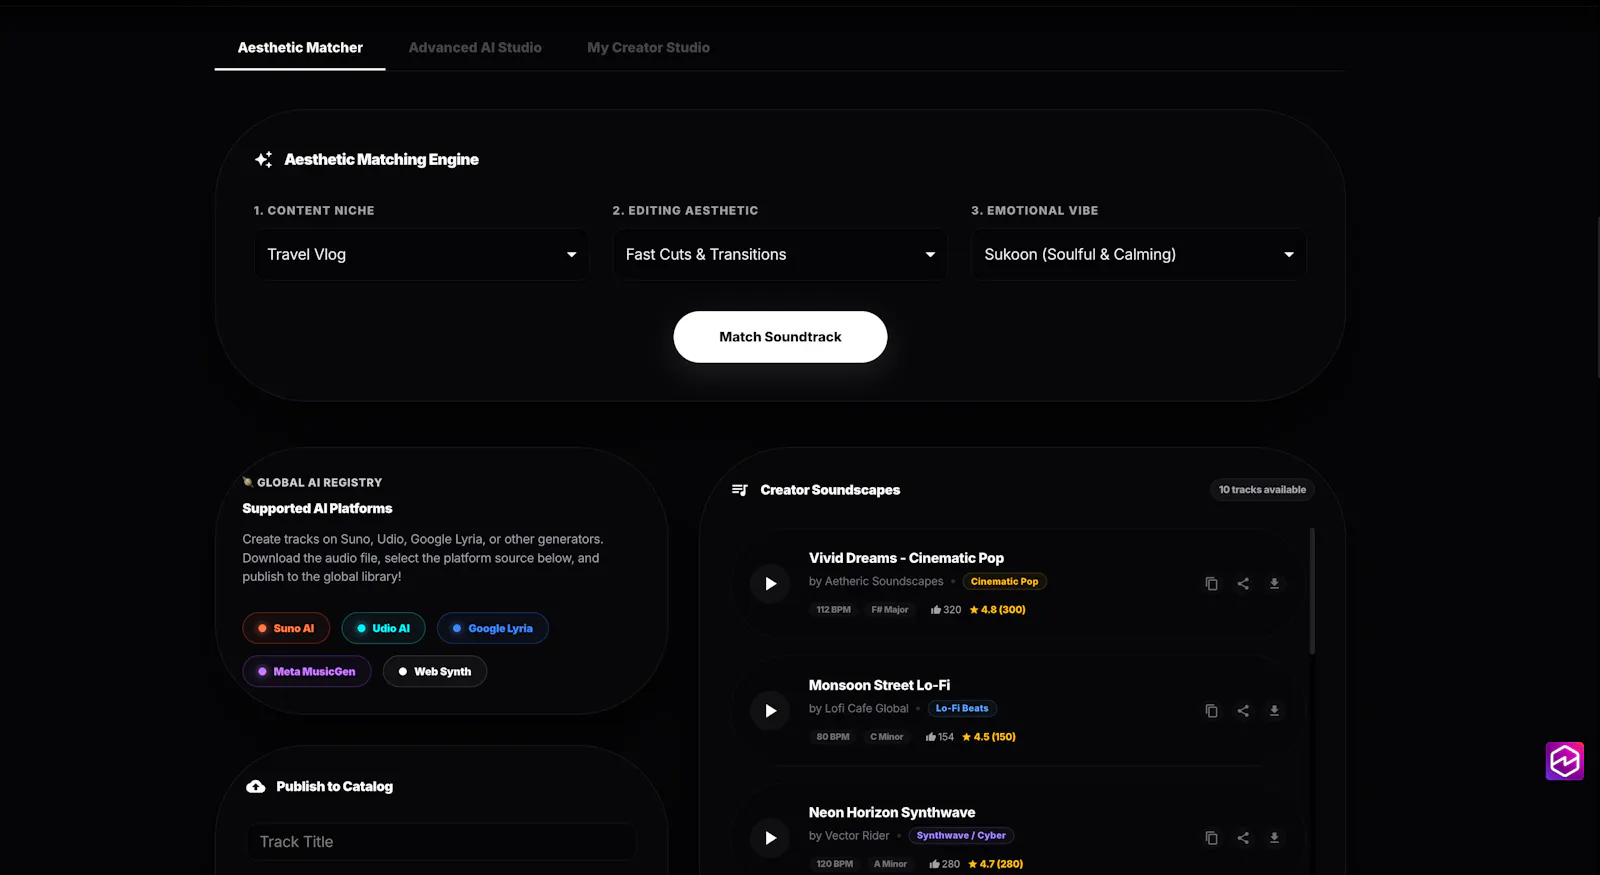Viewport: 1600px width, 875px height.
Task: Share the Vivid Dreams track
Action: pos(1243,583)
